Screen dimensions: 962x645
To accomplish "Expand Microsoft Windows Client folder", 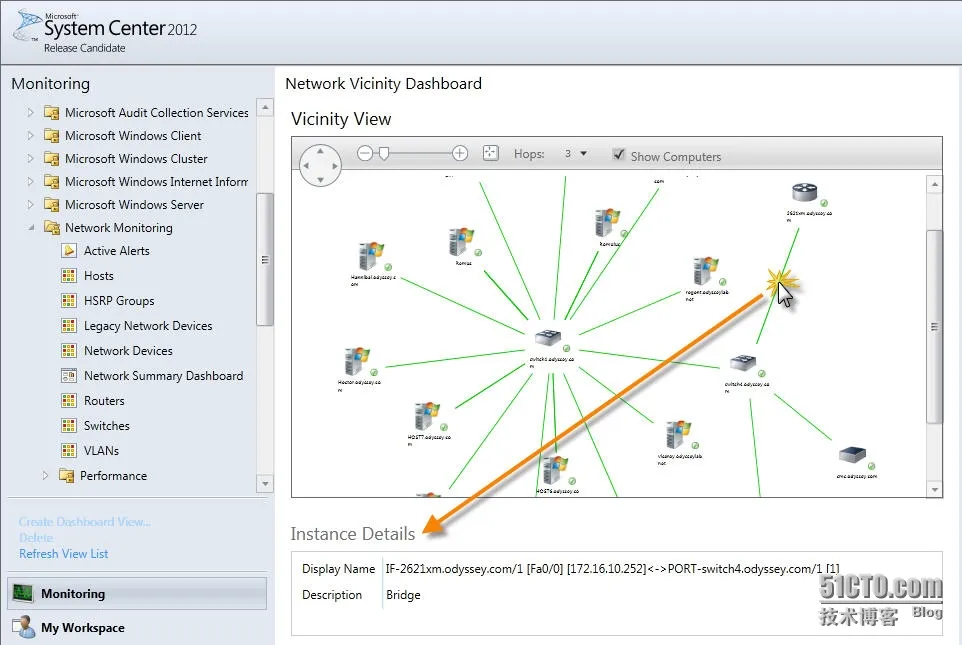I will 30,135.
